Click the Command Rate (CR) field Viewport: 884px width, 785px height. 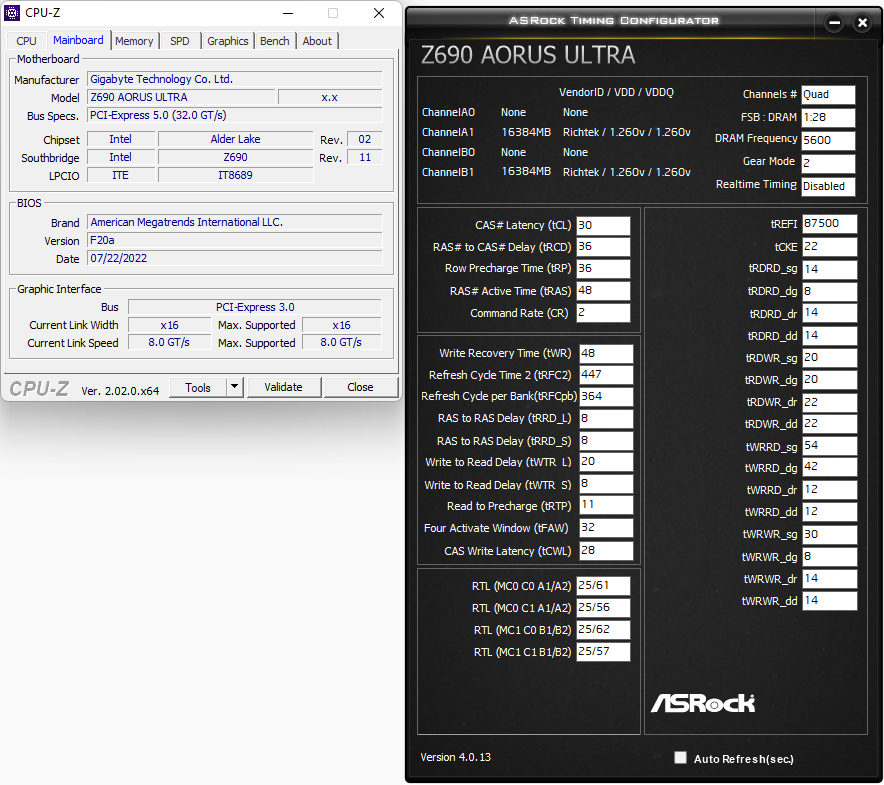tap(603, 312)
